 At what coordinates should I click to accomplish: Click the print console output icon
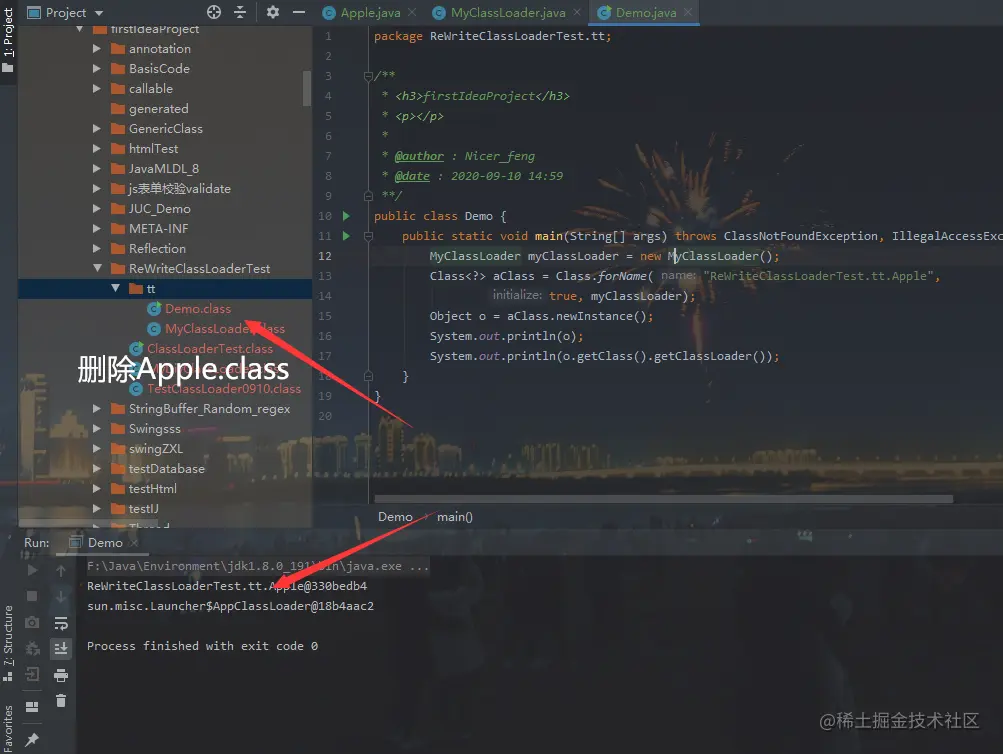(x=61, y=675)
